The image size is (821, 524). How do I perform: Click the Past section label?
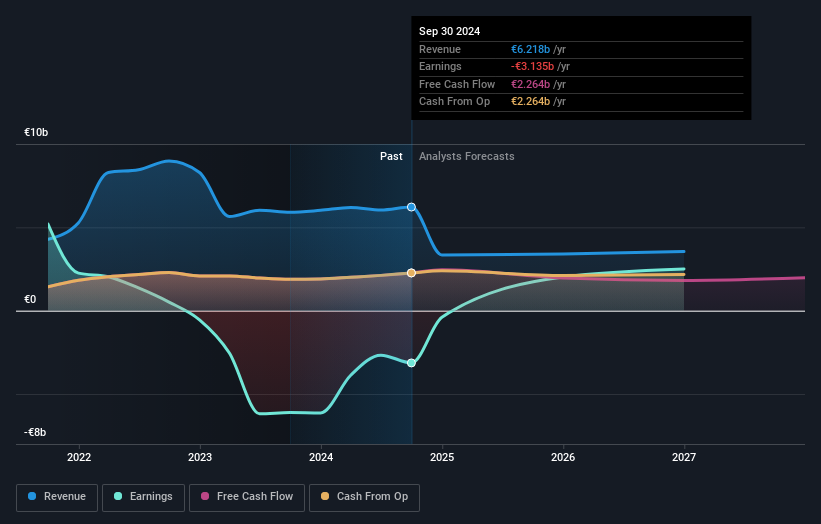(x=391, y=157)
